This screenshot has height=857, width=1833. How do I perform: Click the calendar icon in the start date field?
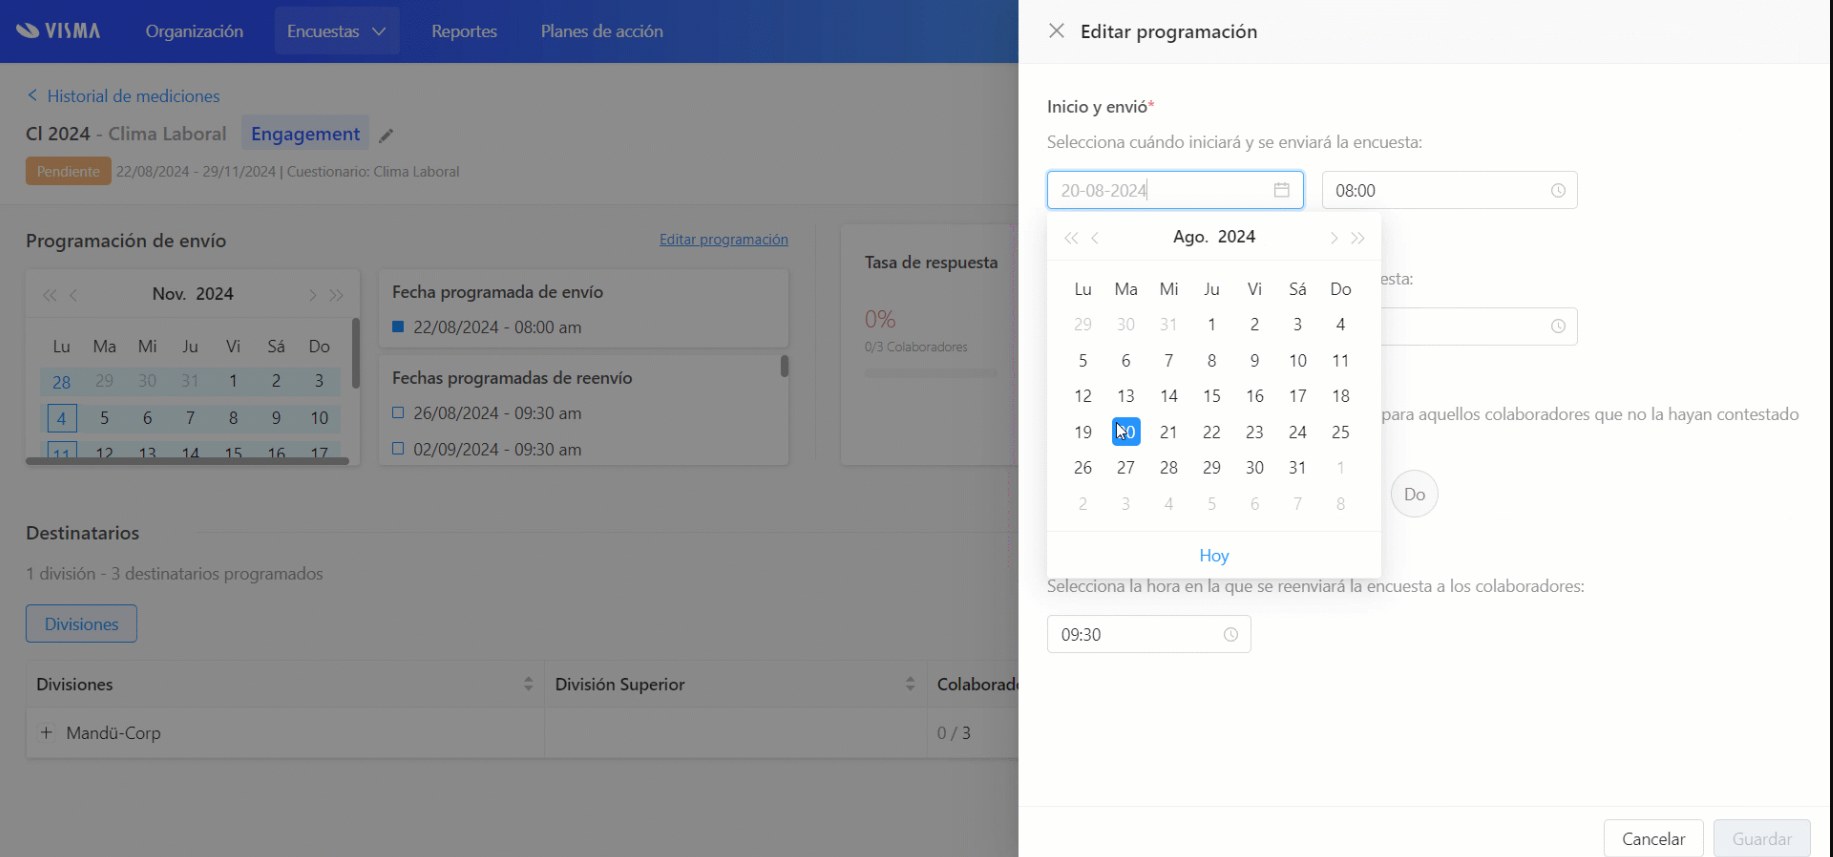pos(1281,190)
